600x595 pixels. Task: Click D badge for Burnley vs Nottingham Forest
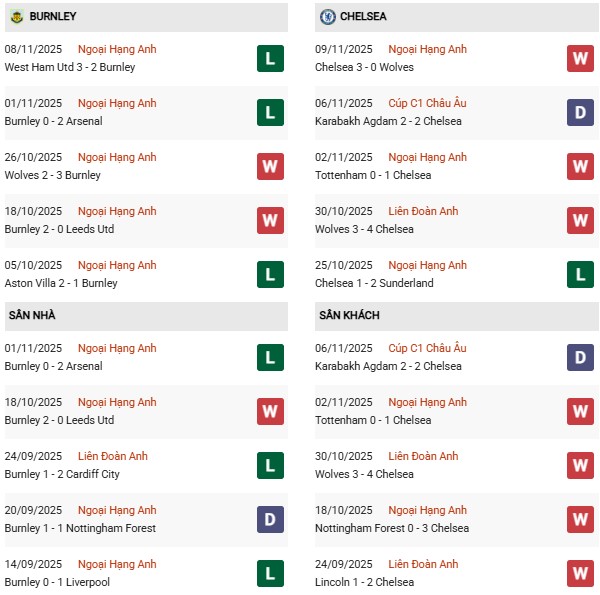click(x=270, y=520)
